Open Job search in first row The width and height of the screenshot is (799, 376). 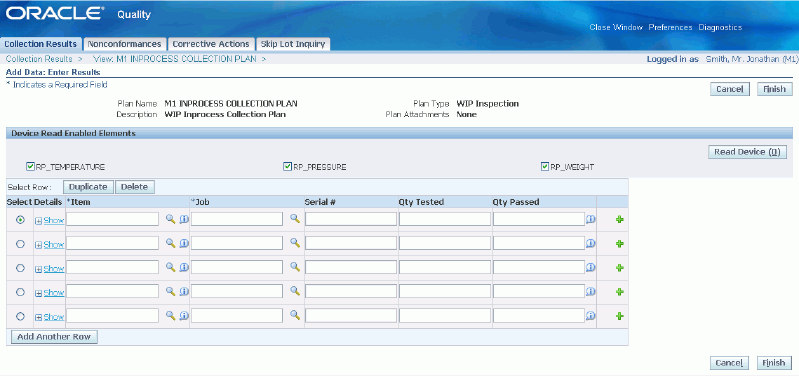coord(295,219)
